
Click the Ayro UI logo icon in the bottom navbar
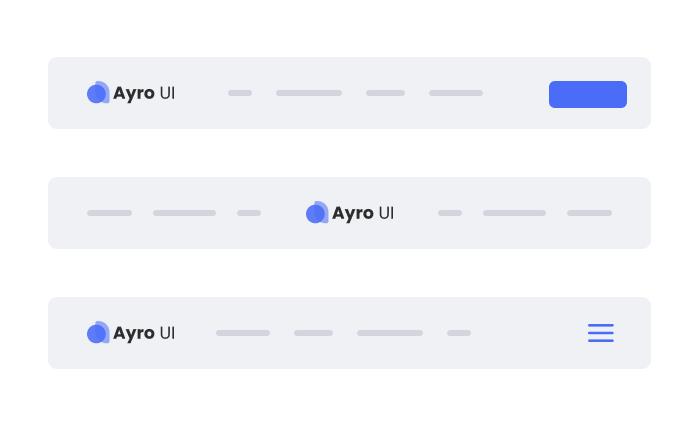click(98, 333)
